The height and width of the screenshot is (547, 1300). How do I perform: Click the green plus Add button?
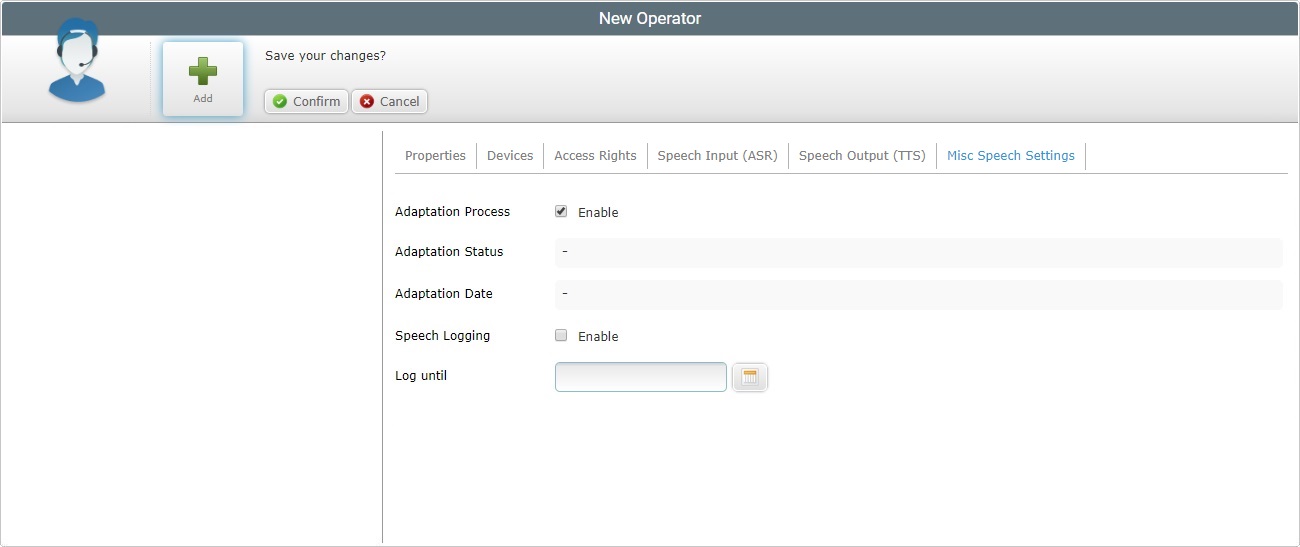pyautogui.click(x=203, y=78)
